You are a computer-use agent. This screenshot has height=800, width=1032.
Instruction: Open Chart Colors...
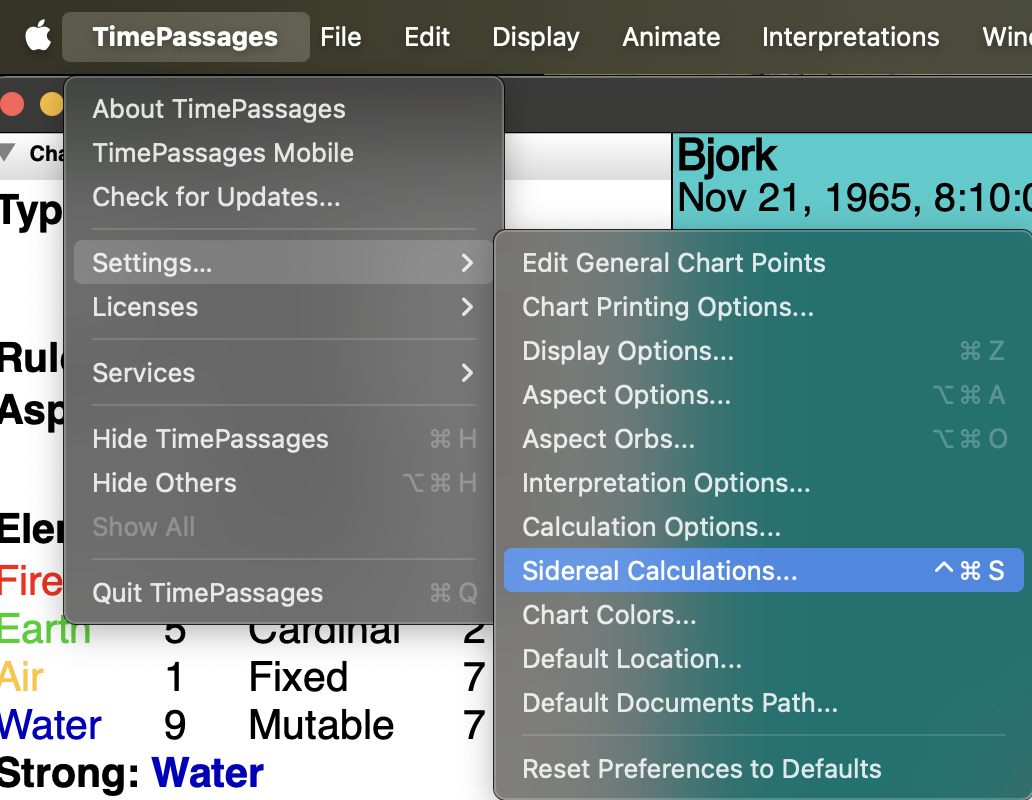pyautogui.click(x=763, y=615)
